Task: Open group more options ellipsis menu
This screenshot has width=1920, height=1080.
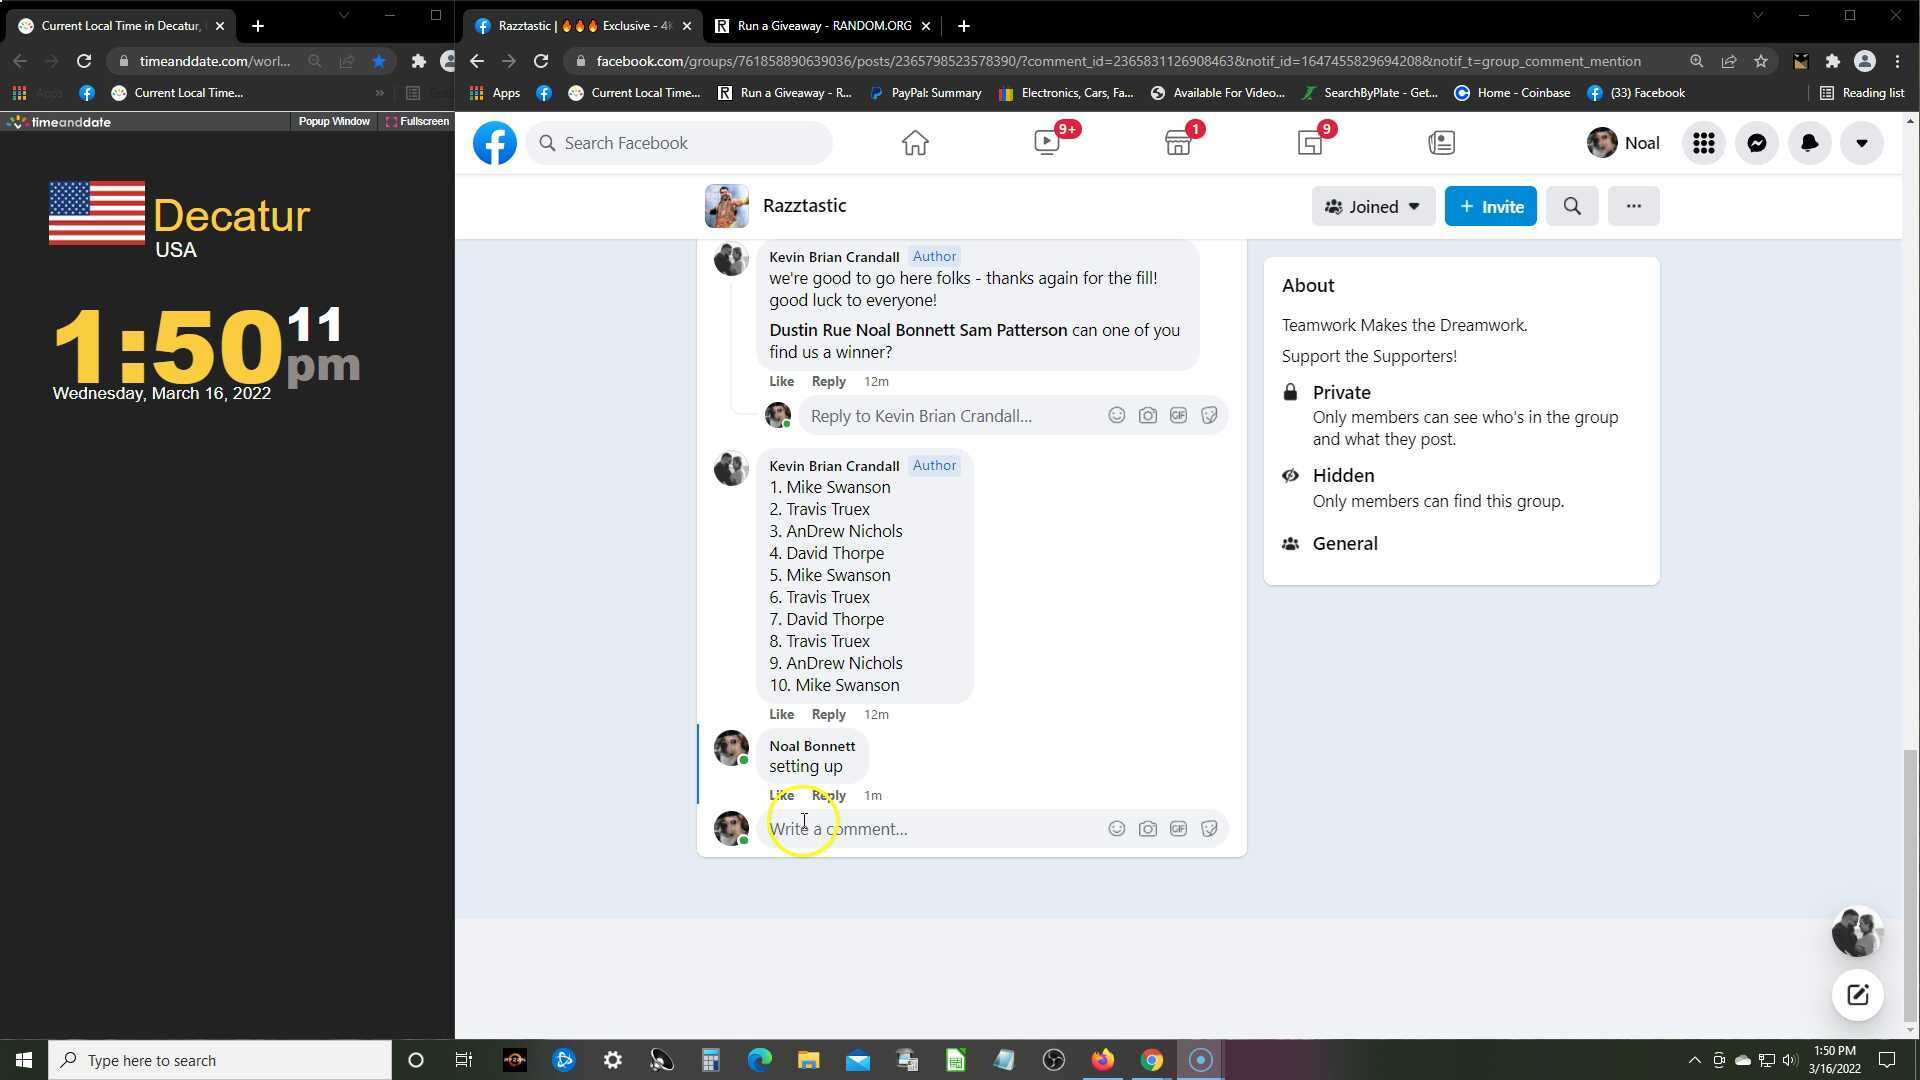Action: pyautogui.click(x=1633, y=206)
